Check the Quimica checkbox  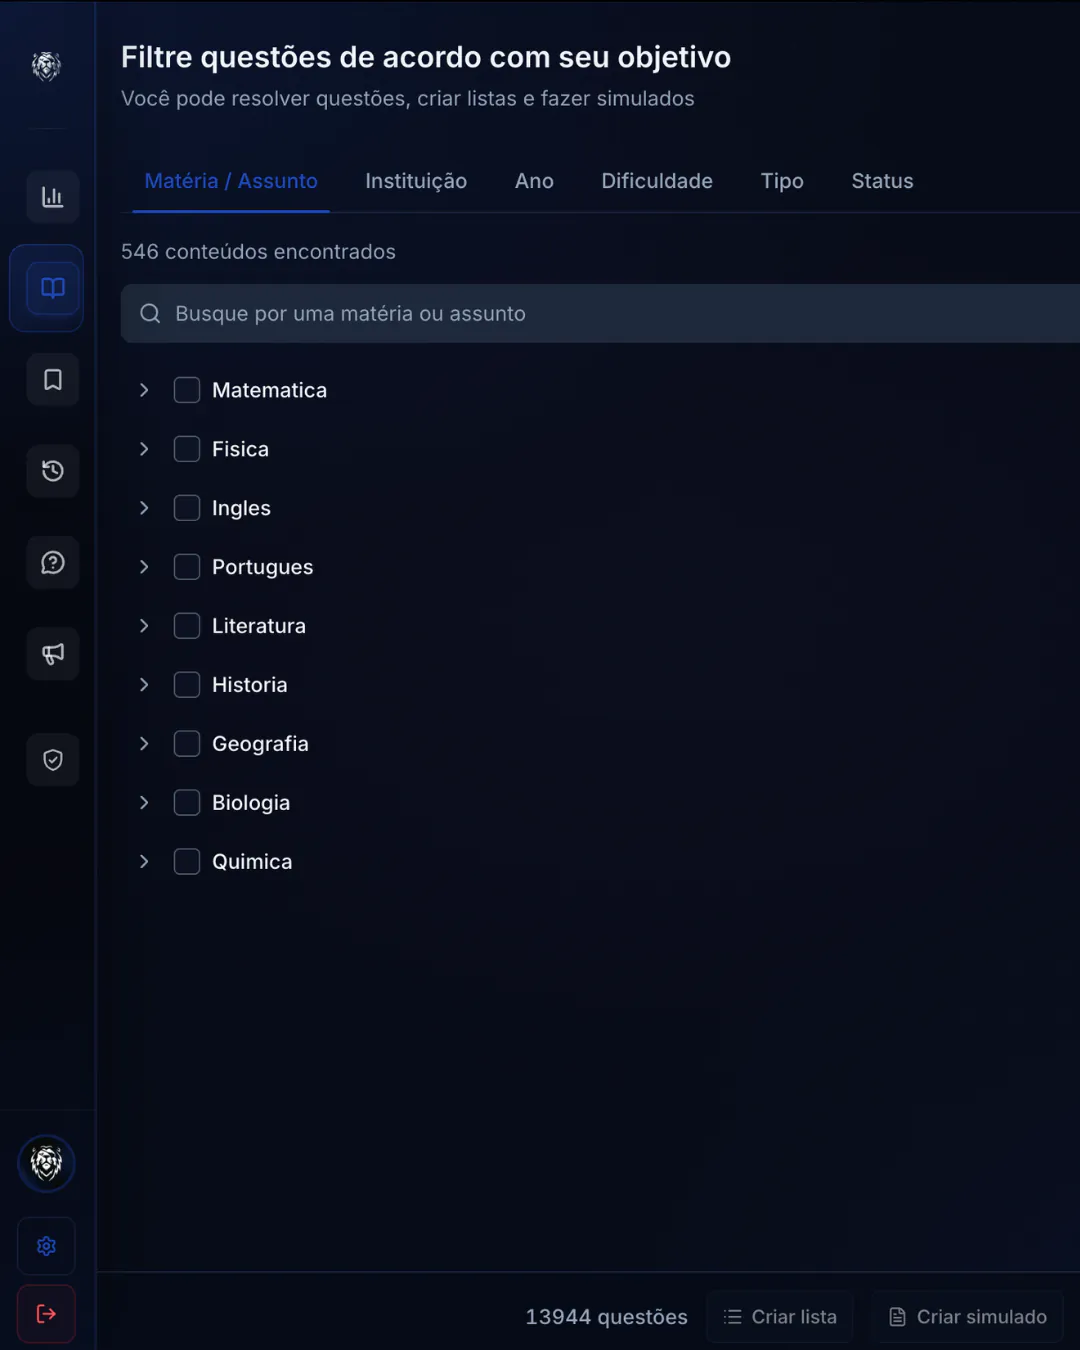point(187,862)
